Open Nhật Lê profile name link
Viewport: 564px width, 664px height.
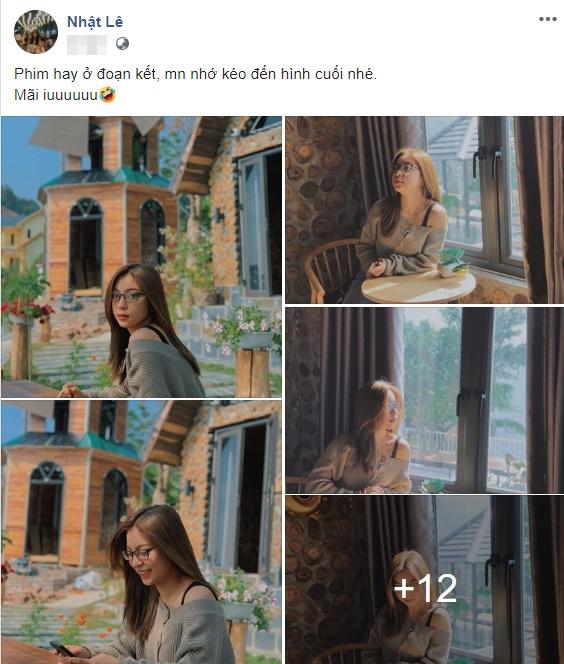pyautogui.click(x=95, y=22)
